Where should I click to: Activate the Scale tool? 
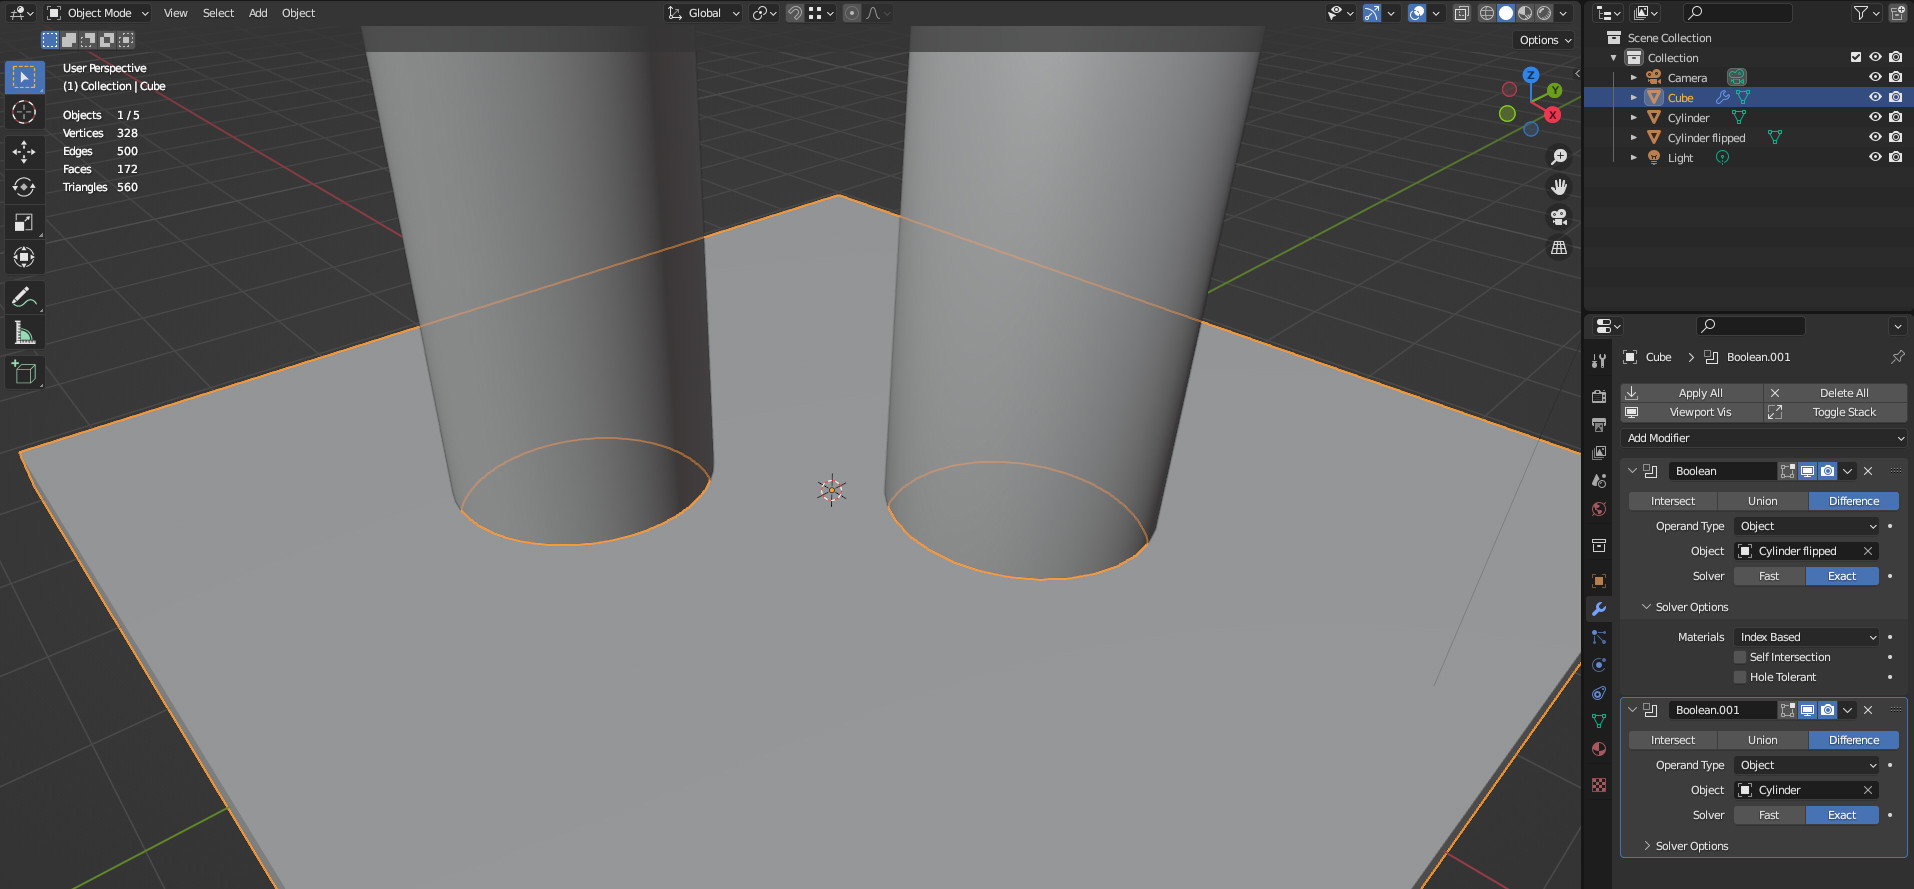point(24,222)
